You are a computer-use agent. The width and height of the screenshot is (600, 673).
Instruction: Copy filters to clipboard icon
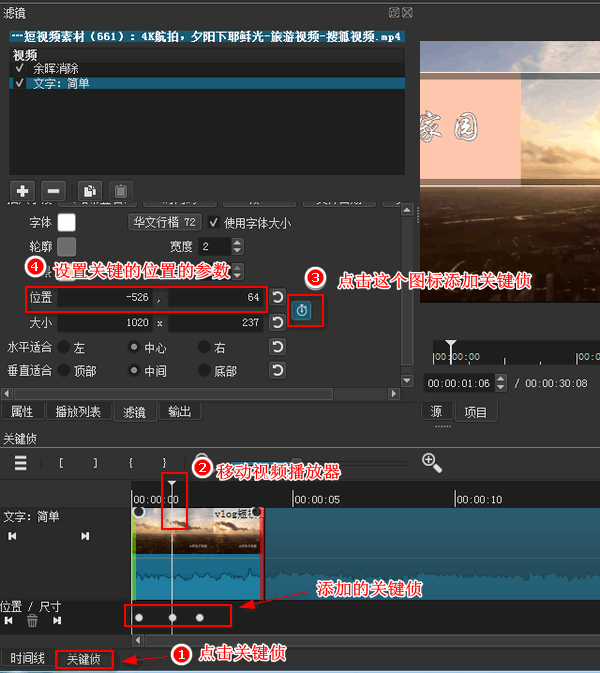[90, 191]
